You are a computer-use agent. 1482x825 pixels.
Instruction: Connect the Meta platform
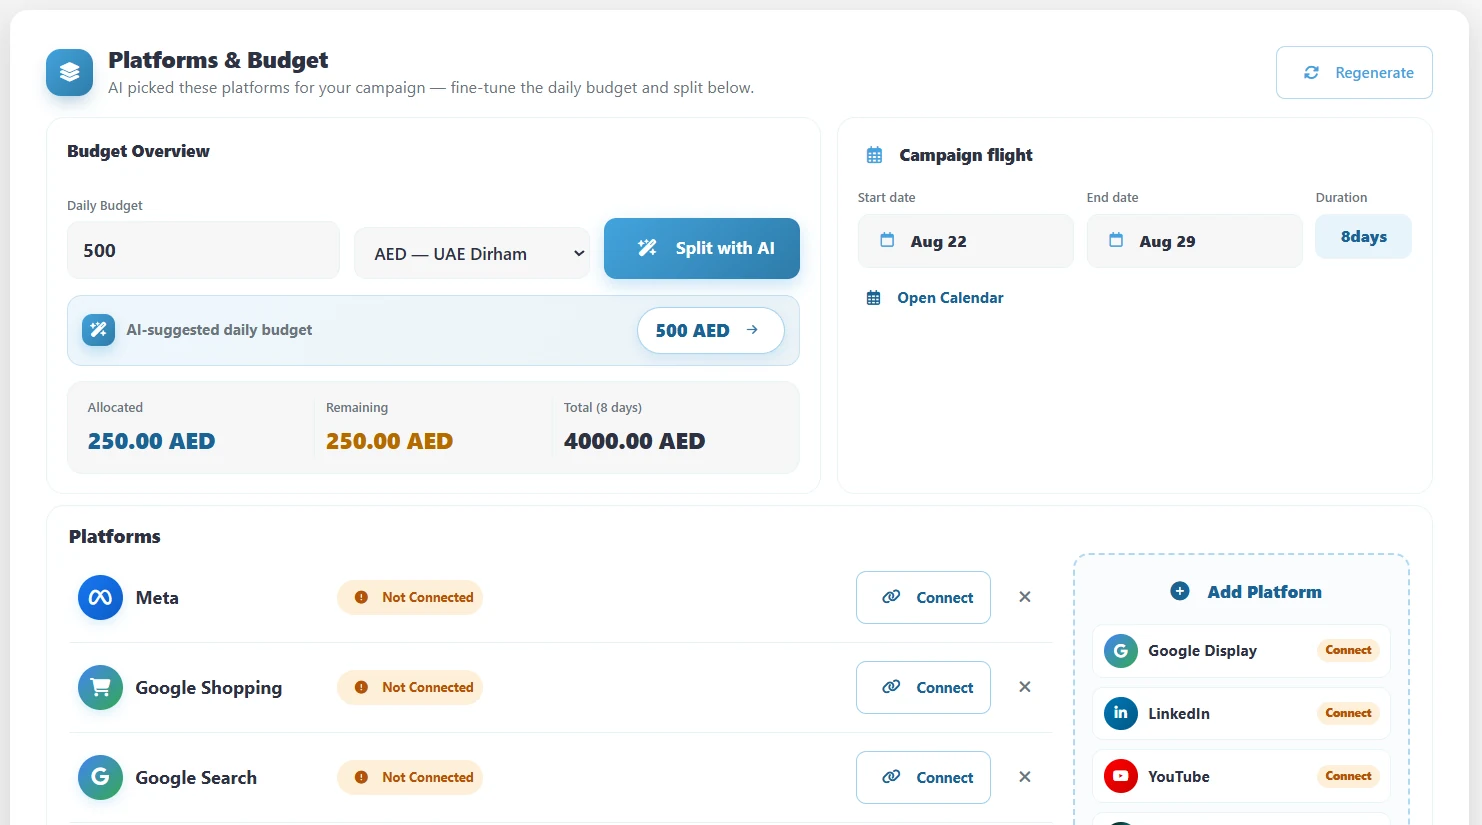point(923,597)
